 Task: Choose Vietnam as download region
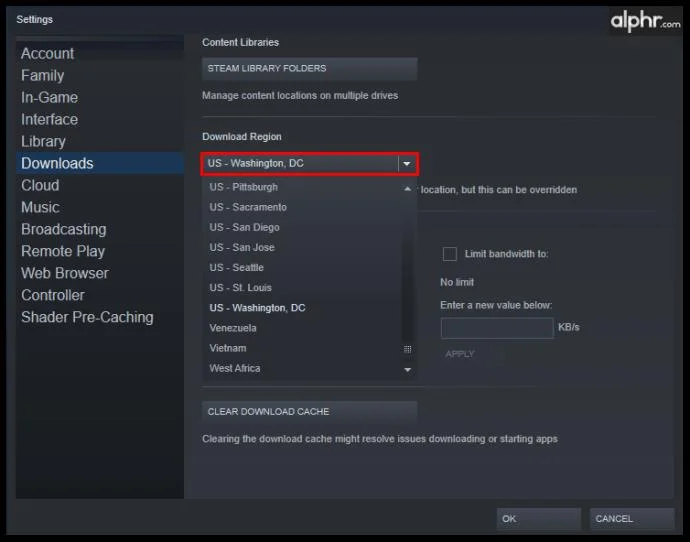pyautogui.click(x=302, y=348)
